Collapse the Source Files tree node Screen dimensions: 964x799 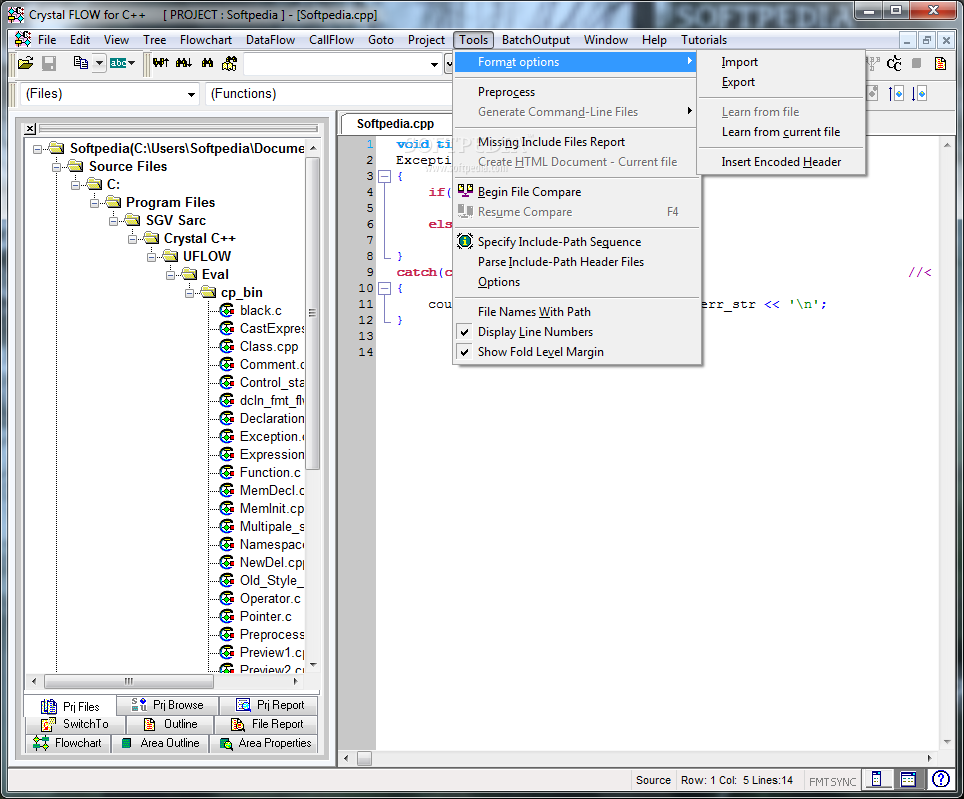(x=57, y=167)
